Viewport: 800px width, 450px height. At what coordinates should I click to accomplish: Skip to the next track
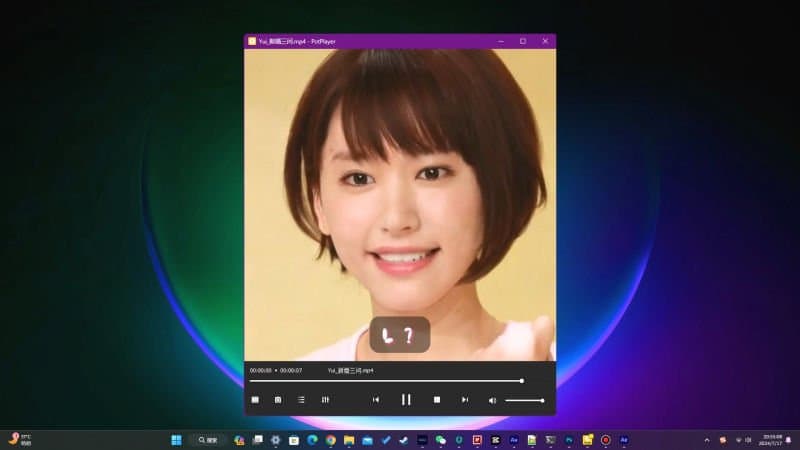point(465,400)
